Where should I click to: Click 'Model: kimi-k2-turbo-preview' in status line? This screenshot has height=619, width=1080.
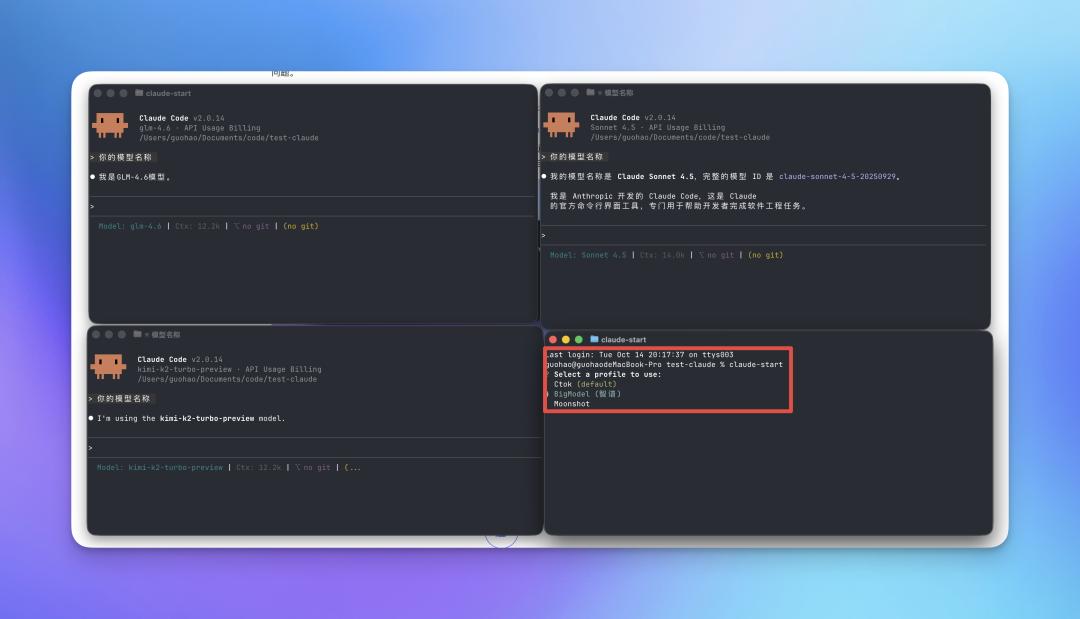click(160, 467)
